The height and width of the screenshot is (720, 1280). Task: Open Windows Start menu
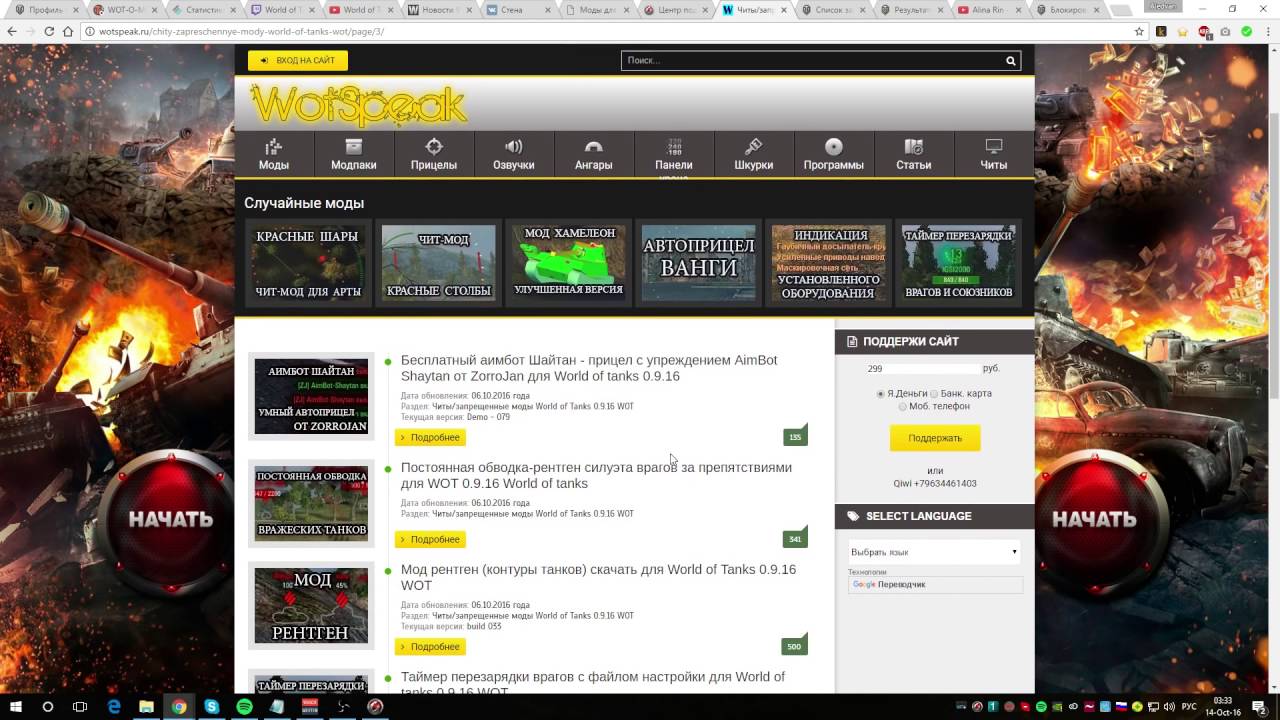(x=15, y=706)
